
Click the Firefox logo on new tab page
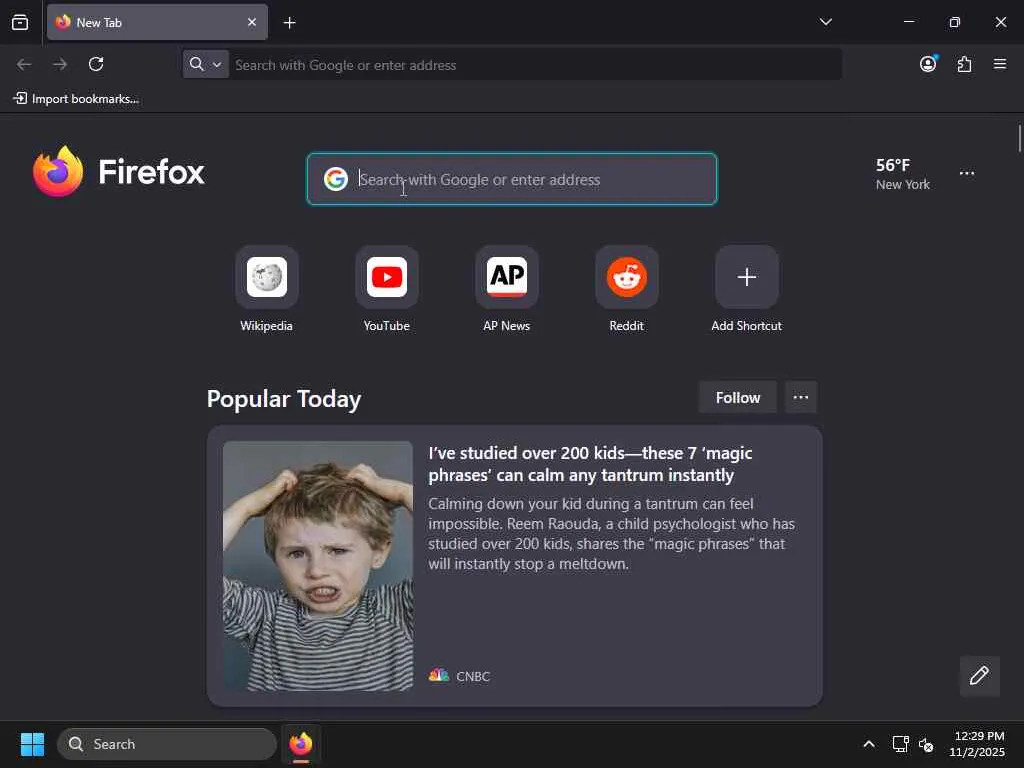click(118, 171)
